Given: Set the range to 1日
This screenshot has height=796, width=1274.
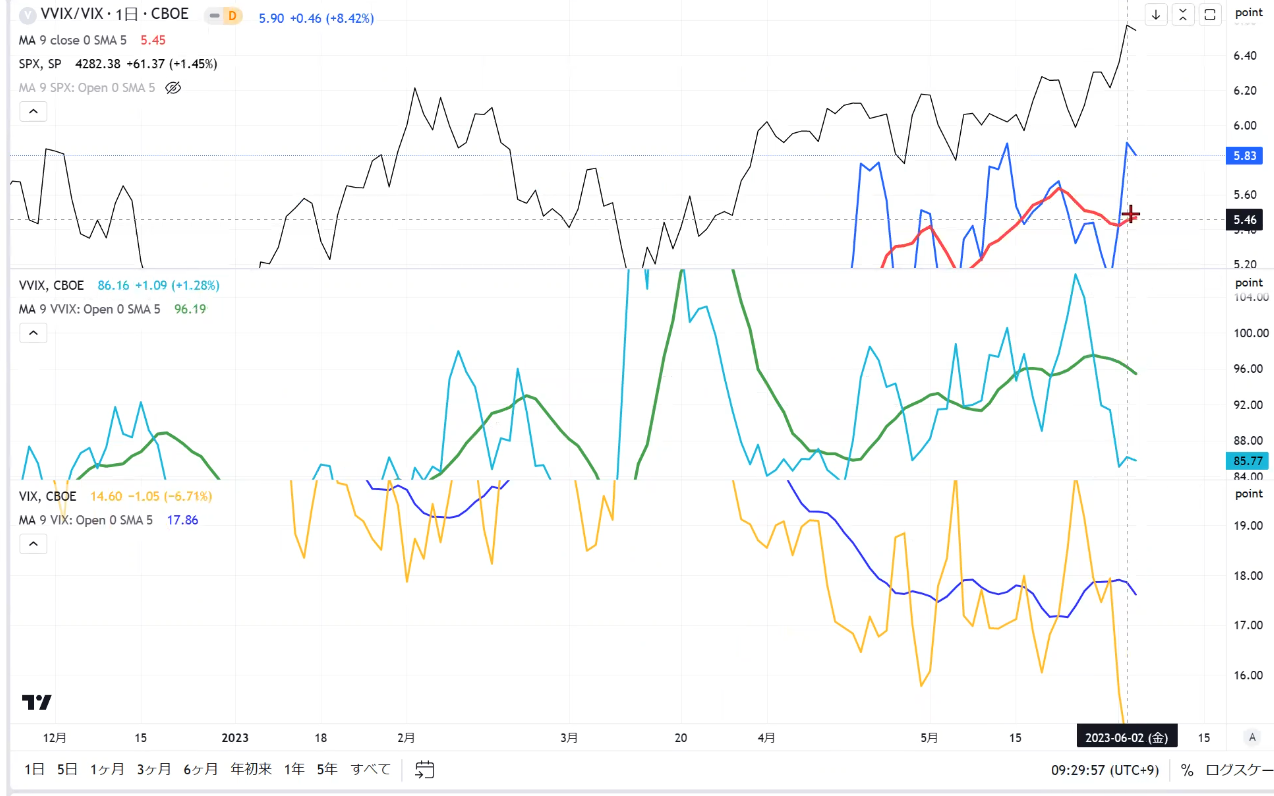Looking at the screenshot, I should pos(34,769).
